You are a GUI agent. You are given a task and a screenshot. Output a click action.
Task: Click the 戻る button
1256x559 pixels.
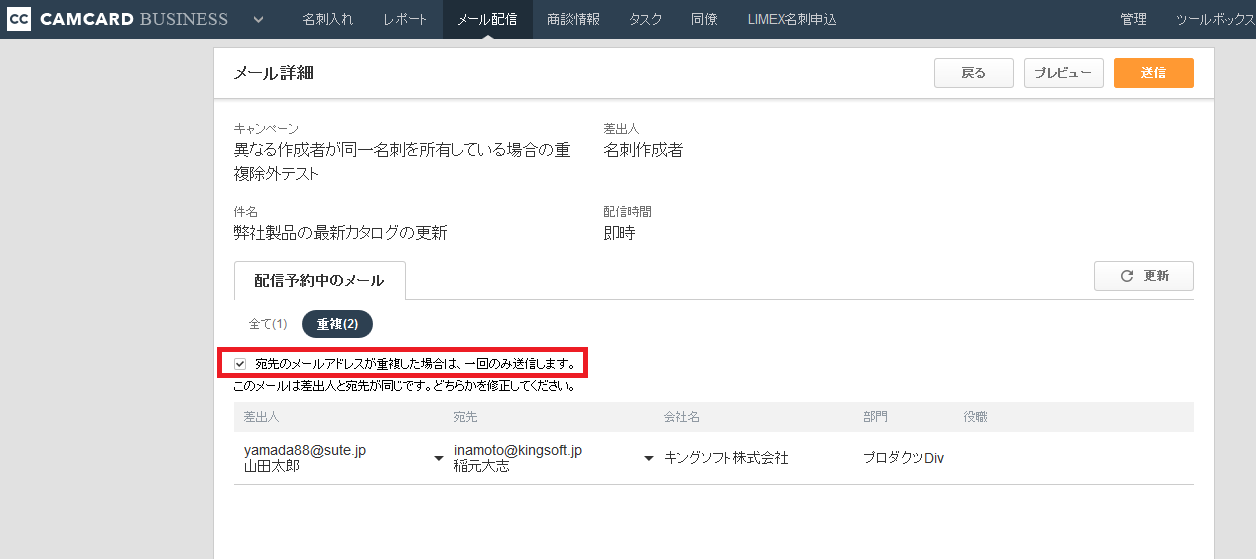click(x=974, y=73)
